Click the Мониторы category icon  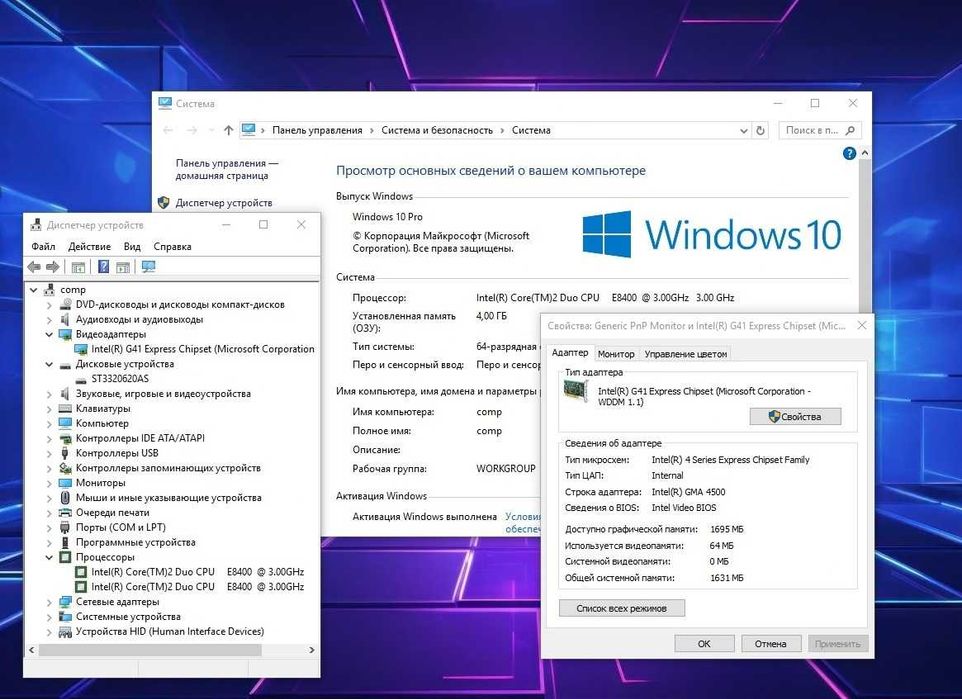(x=65, y=483)
